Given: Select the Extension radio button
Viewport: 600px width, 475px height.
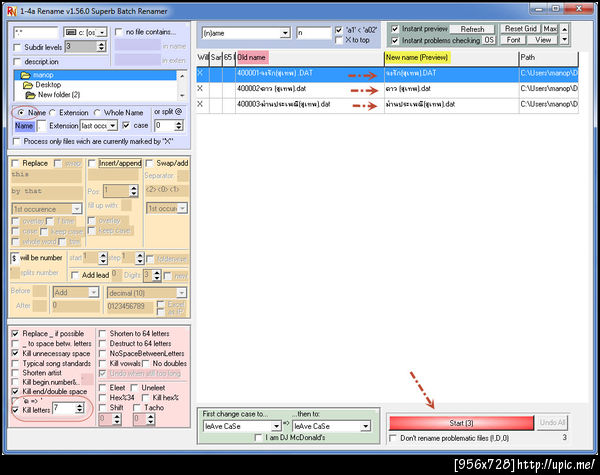Looking at the screenshot, I should (52, 113).
